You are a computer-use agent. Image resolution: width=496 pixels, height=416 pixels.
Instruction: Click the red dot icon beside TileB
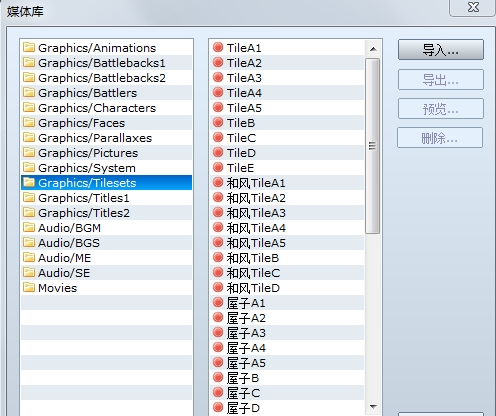(x=218, y=122)
